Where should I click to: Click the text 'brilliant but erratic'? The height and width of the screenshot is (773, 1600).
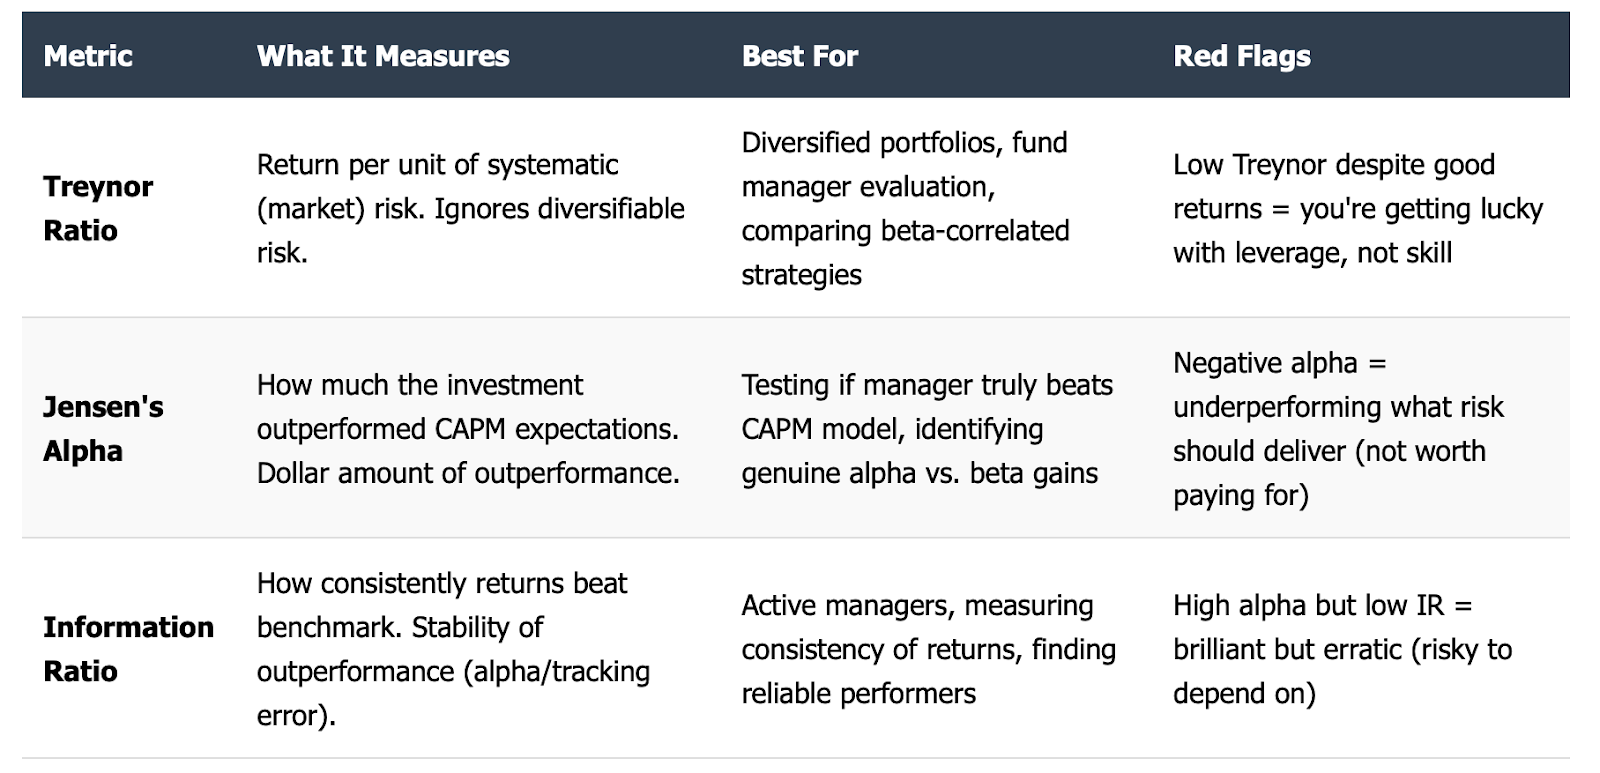pyautogui.click(x=1288, y=648)
